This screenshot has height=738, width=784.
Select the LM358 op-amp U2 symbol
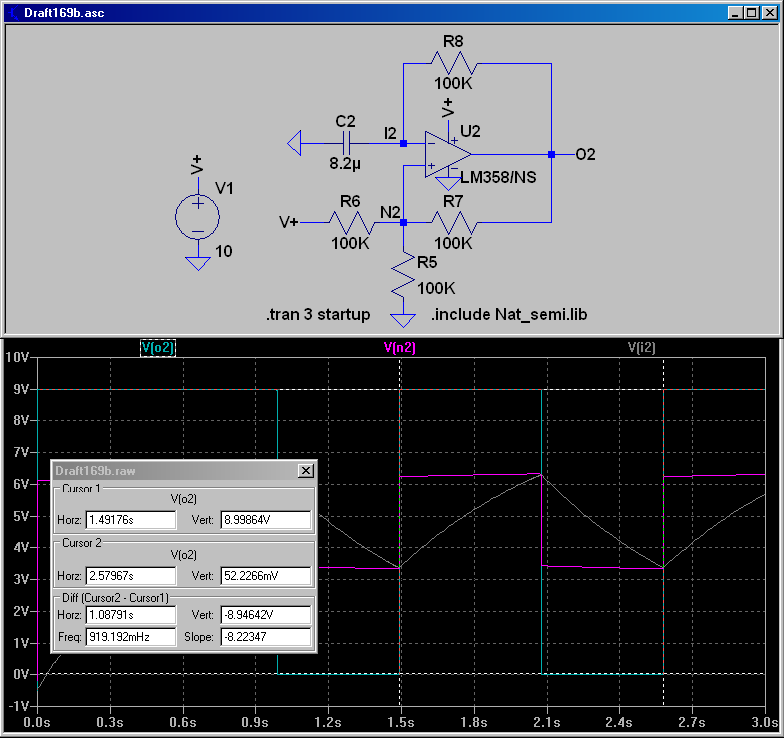(447, 154)
